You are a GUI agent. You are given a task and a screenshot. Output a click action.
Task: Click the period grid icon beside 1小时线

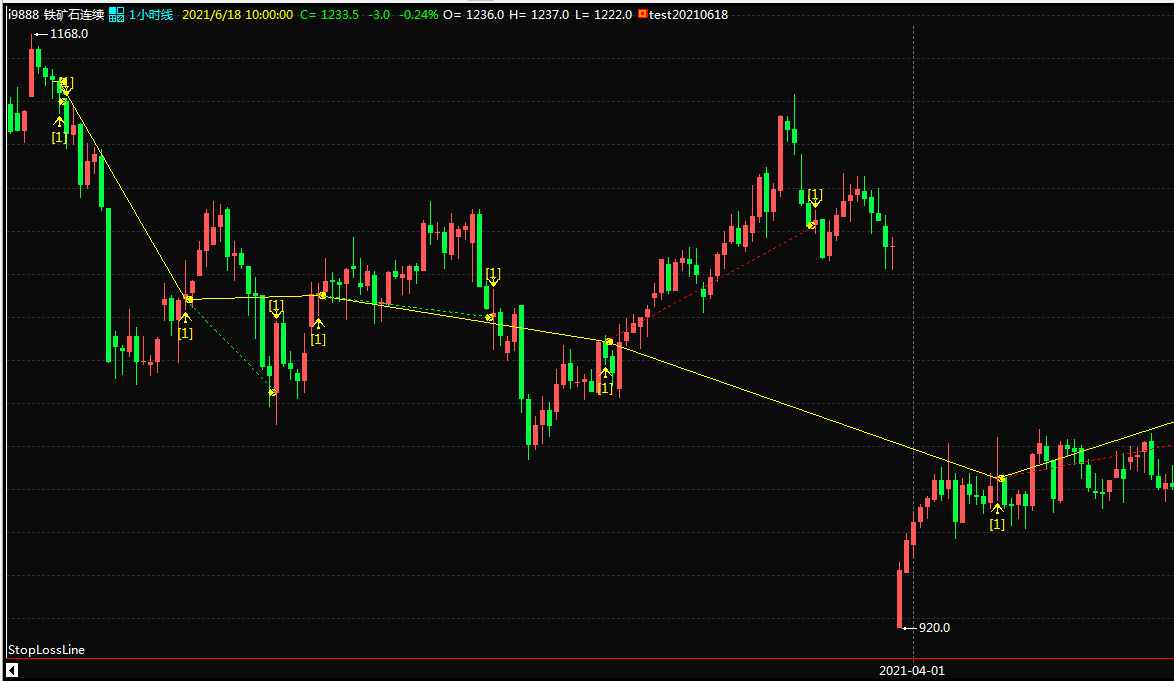pos(117,15)
